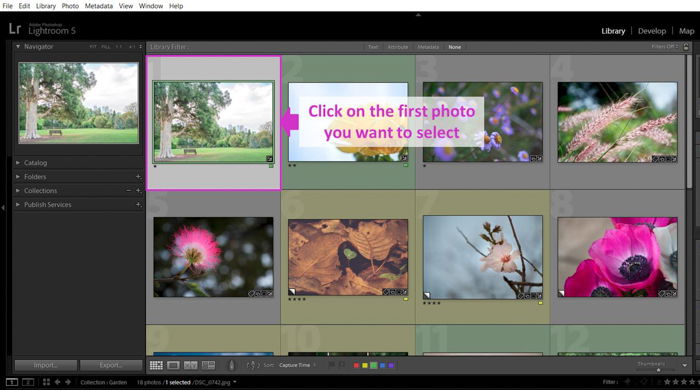Screen dimensions: 700x390
Task: Switch to the Map module
Action: coord(687,31)
